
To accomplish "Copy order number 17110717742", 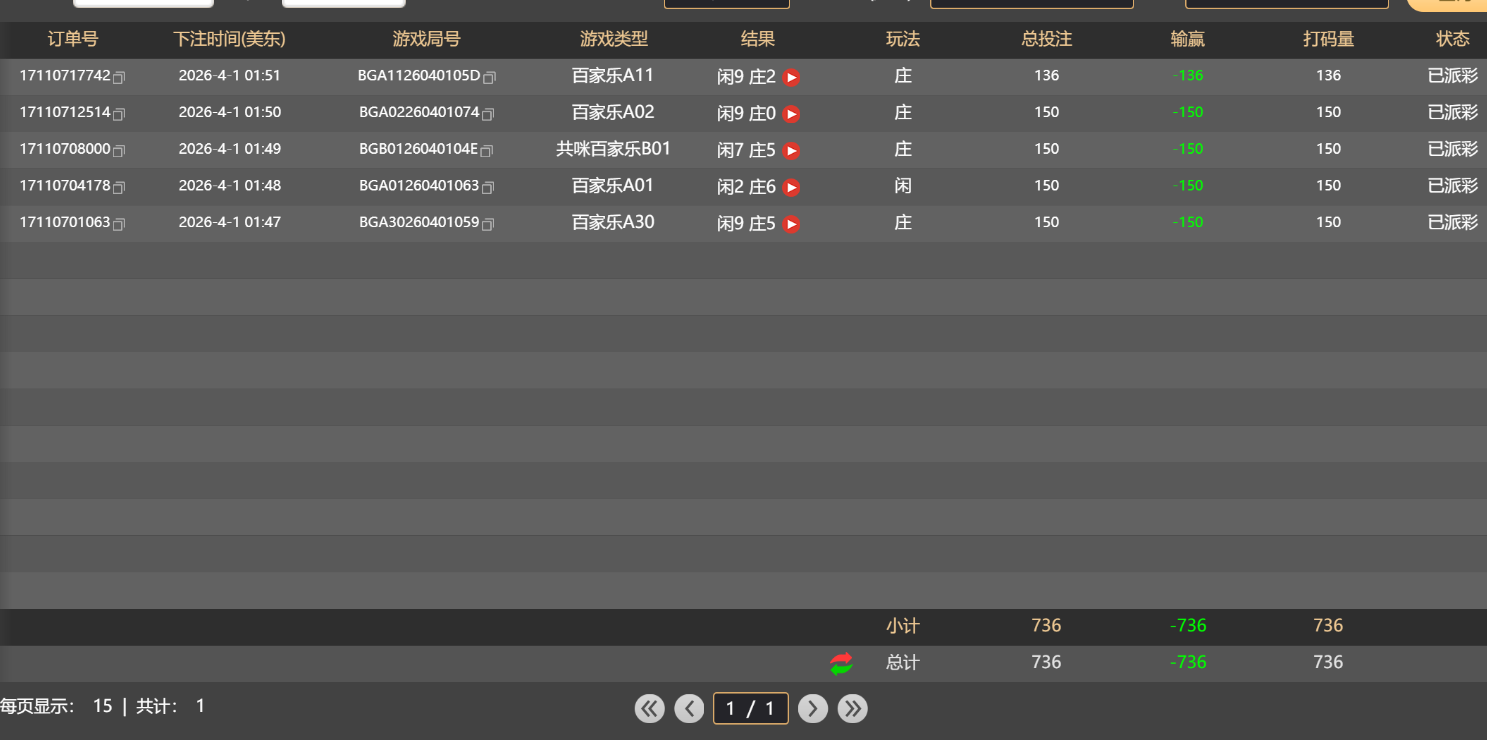I will click(119, 78).
